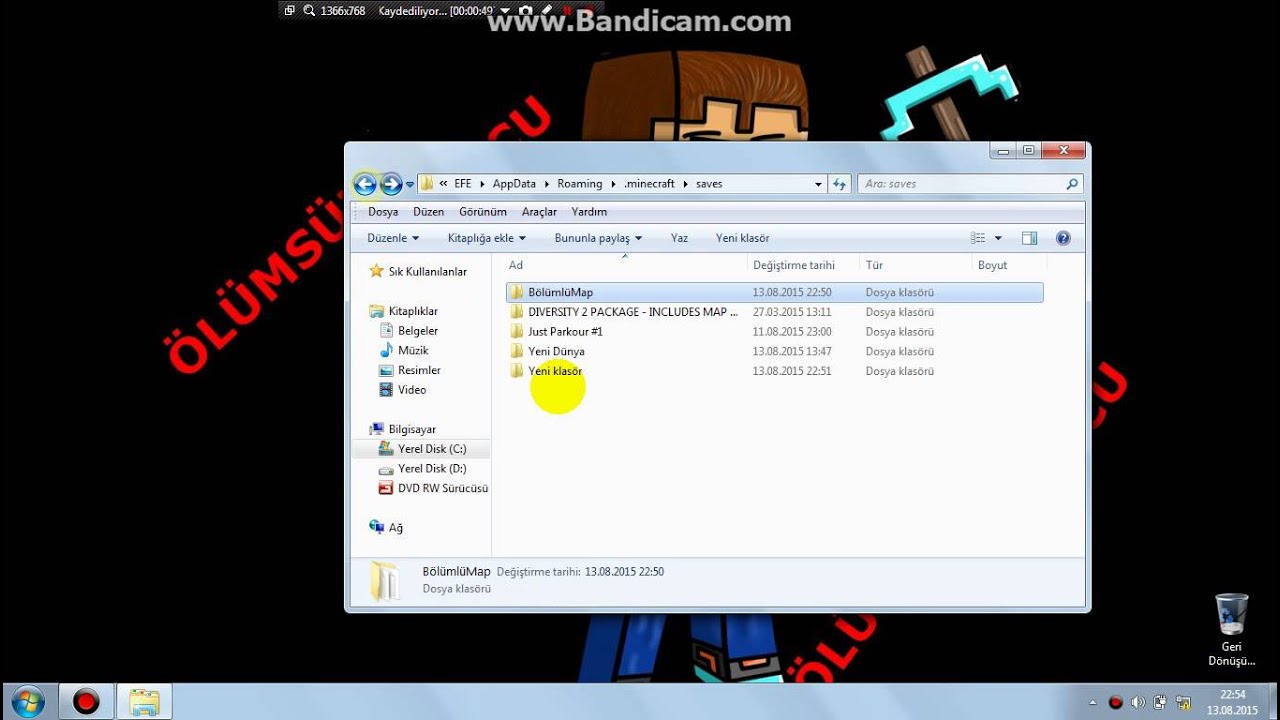The height and width of the screenshot is (720, 1280).
Task: Open the Araçlar menu
Action: coord(539,212)
